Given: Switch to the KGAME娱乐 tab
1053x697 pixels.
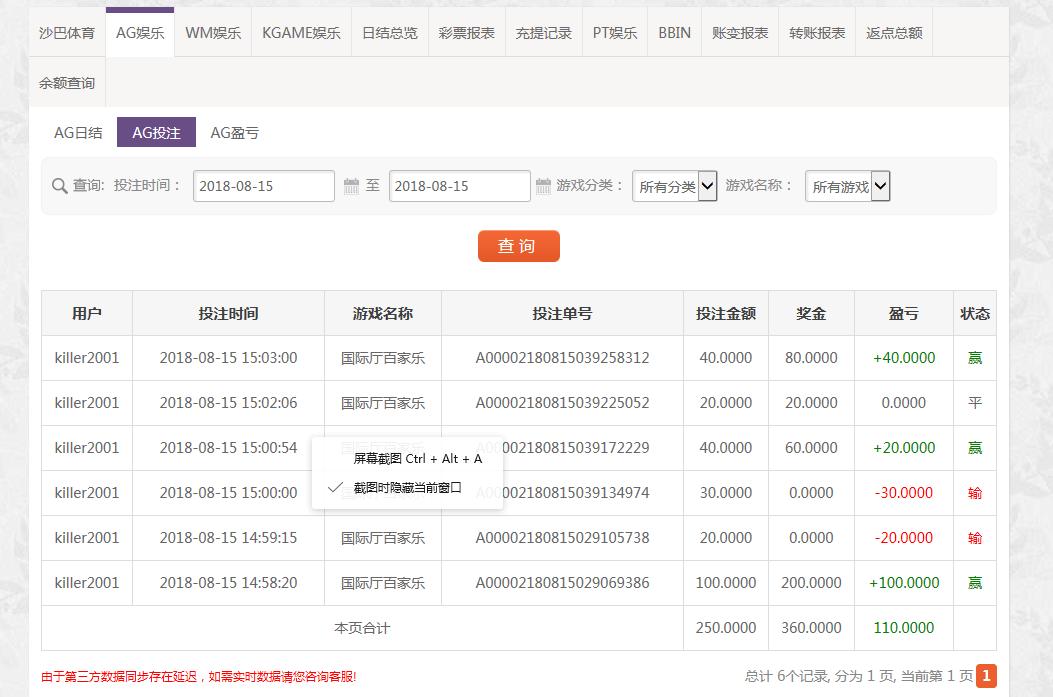Looking at the screenshot, I should click(x=301, y=33).
